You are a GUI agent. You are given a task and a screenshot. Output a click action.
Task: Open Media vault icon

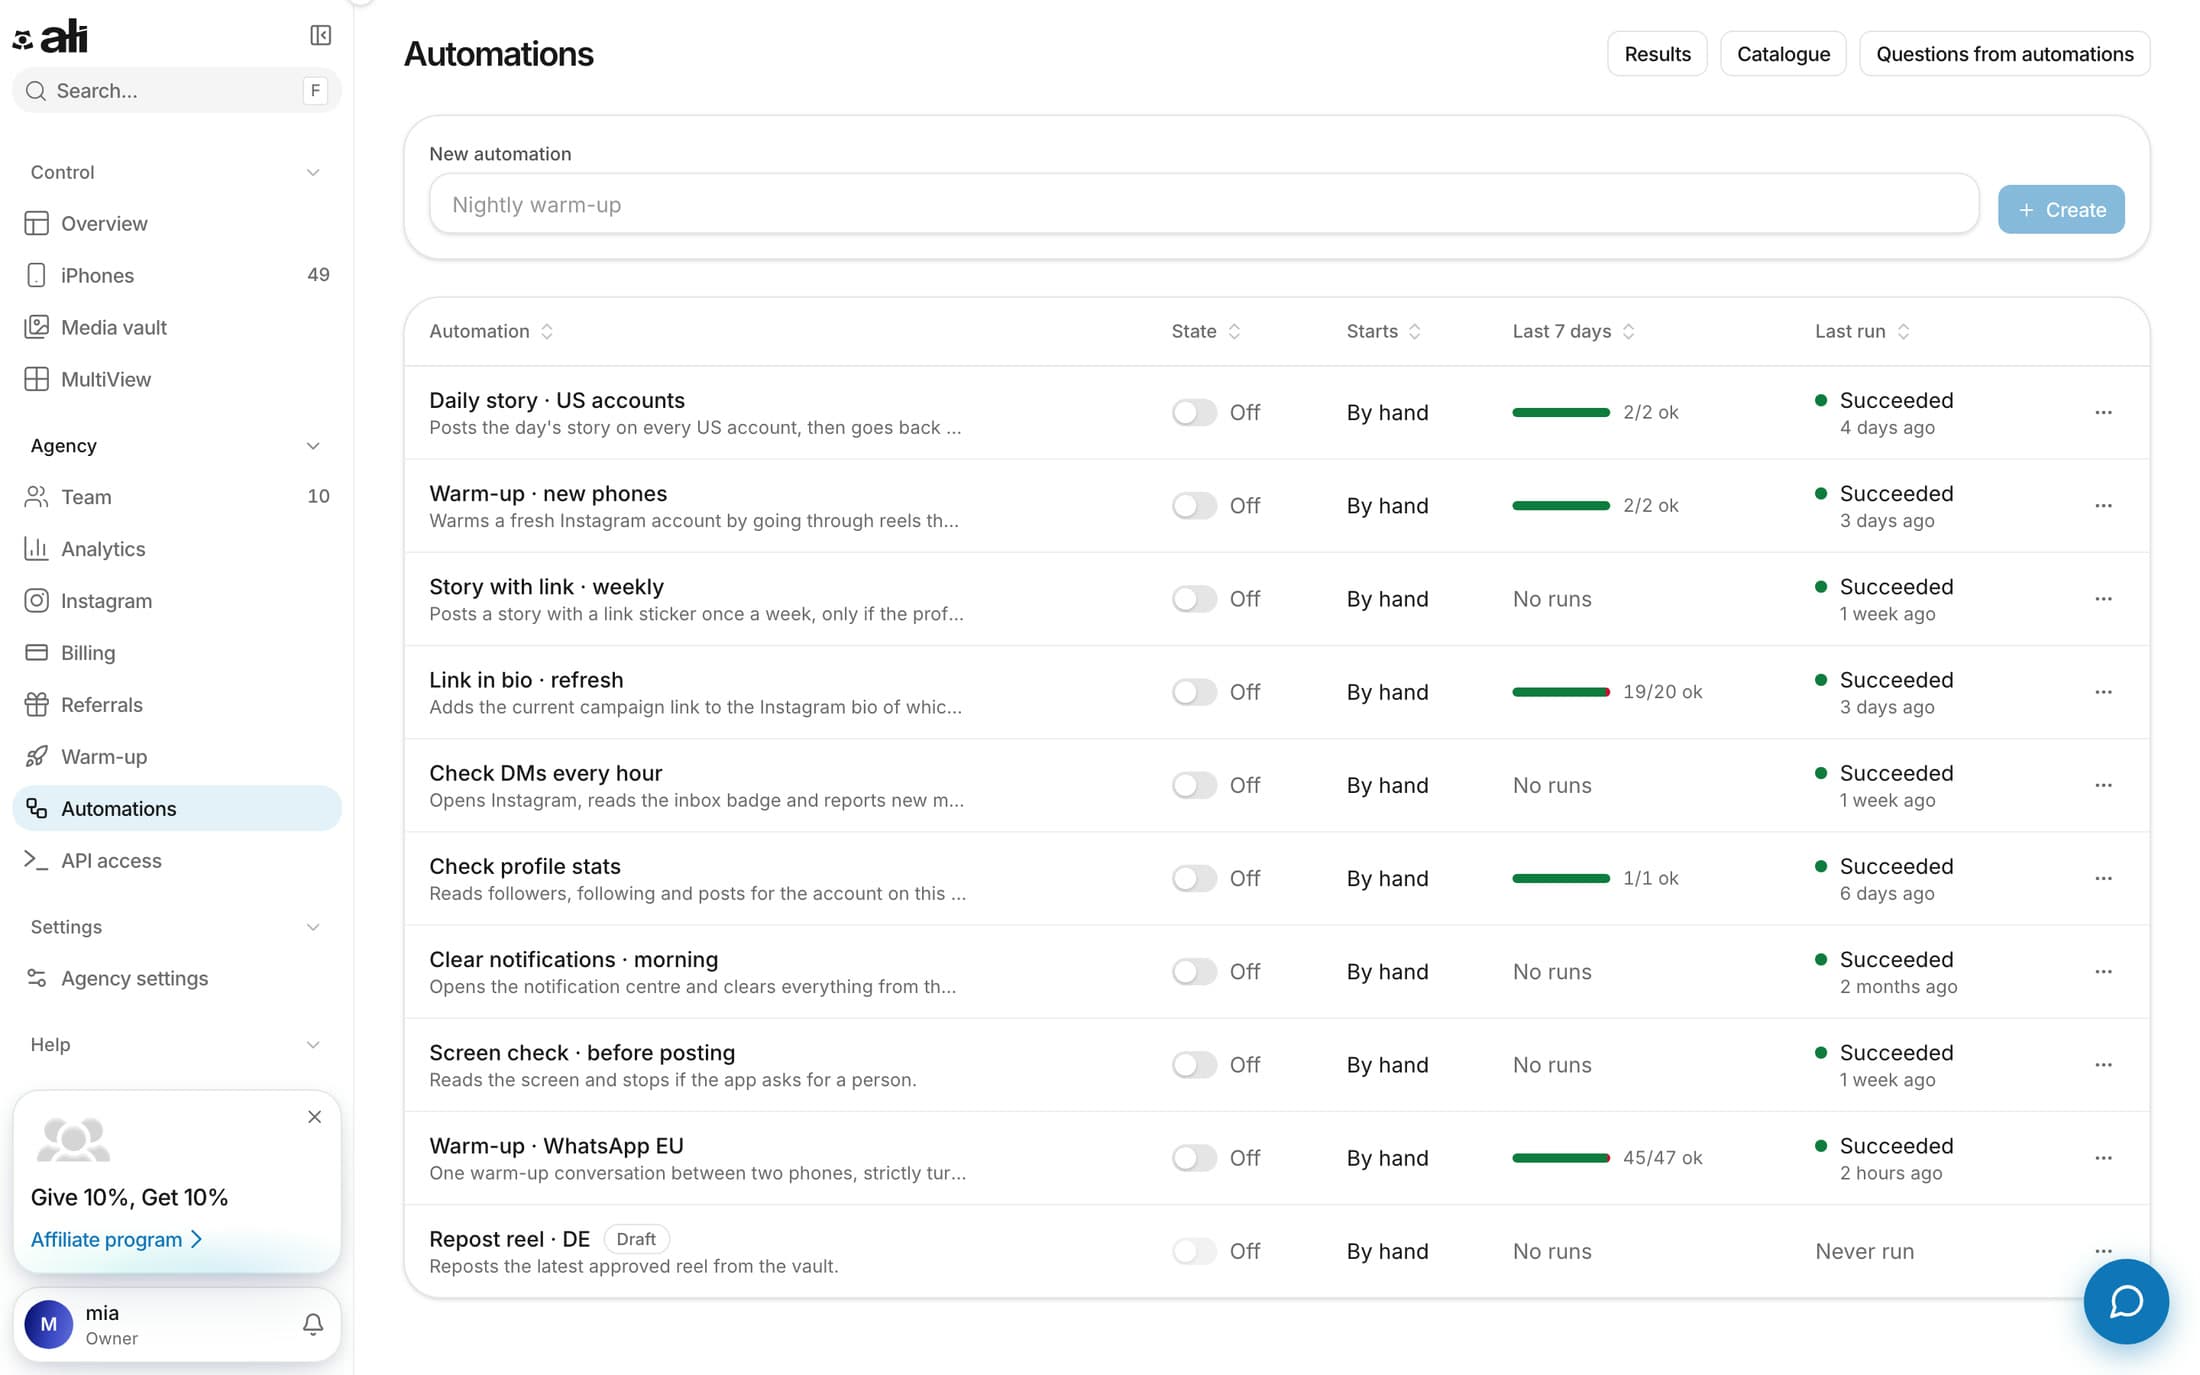click(x=37, y=327)
